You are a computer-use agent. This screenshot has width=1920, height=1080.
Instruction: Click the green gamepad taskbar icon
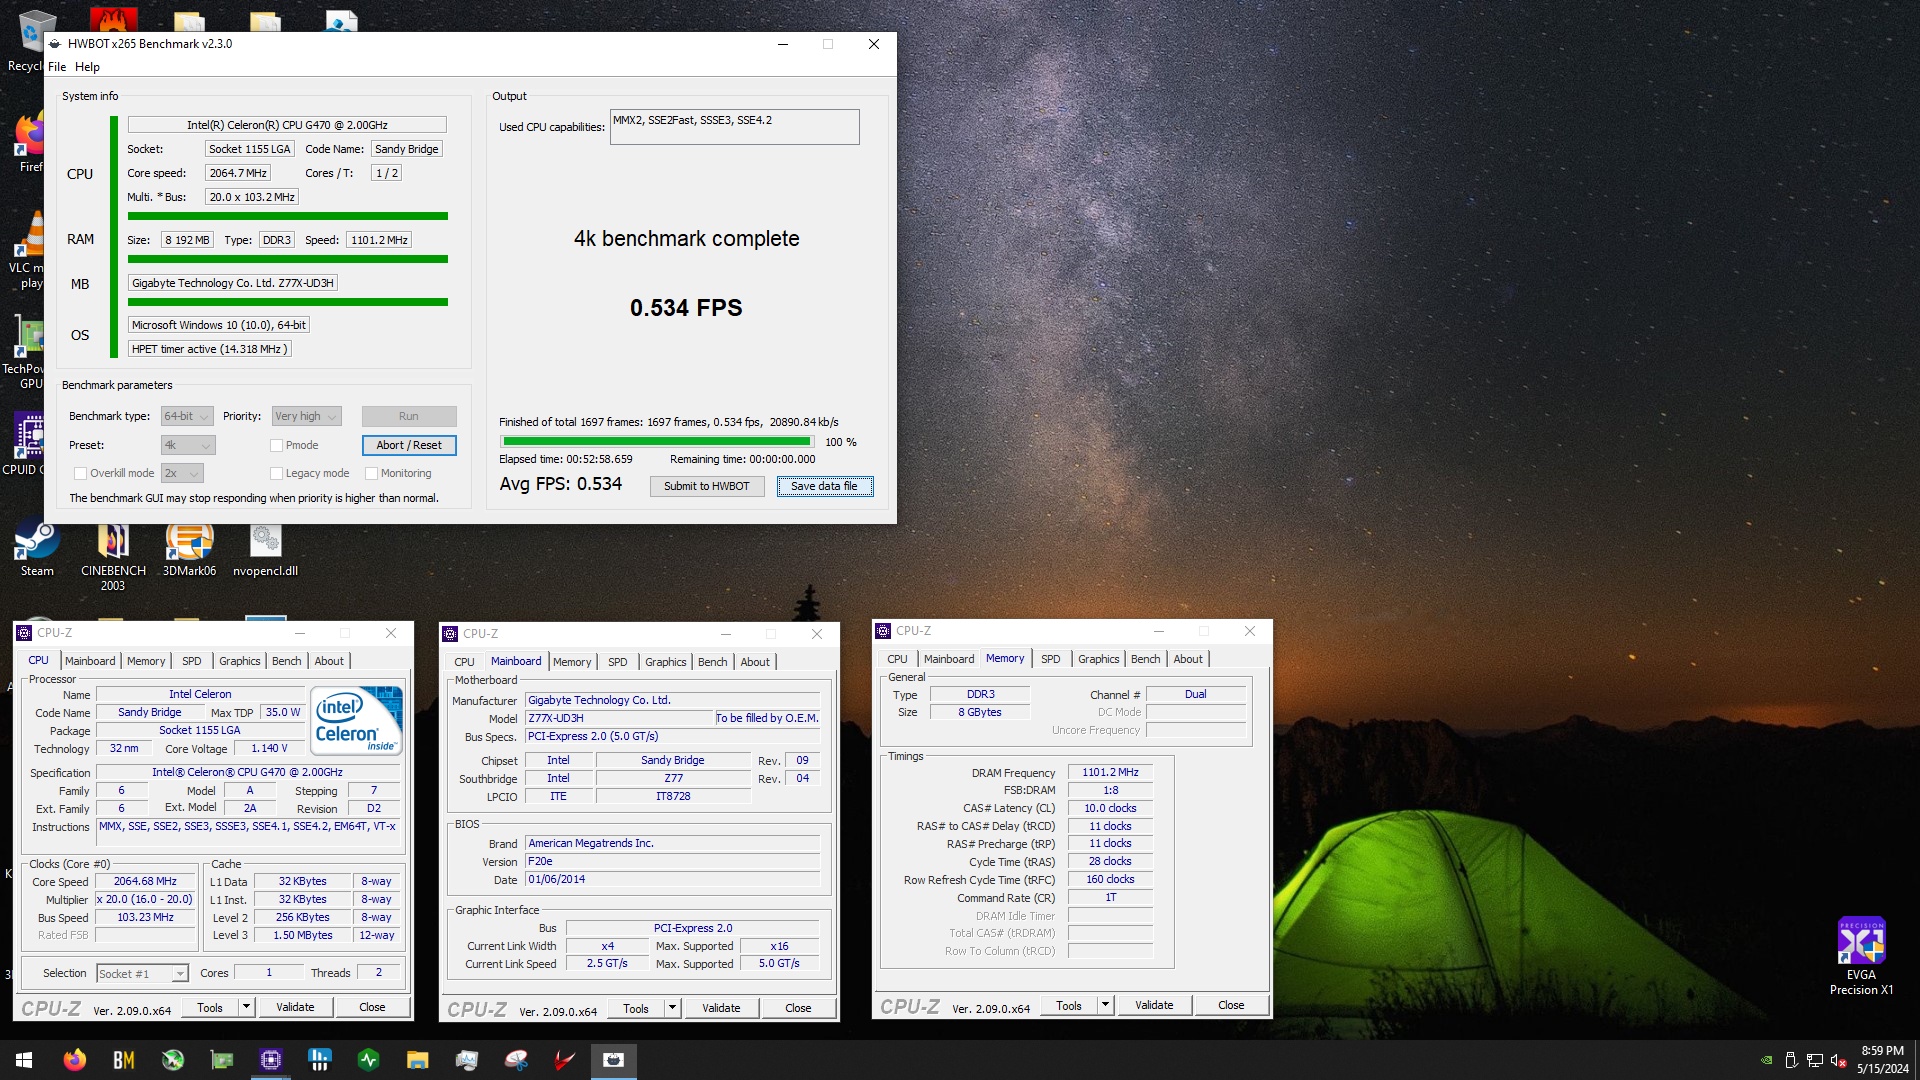click(172, 1060)
